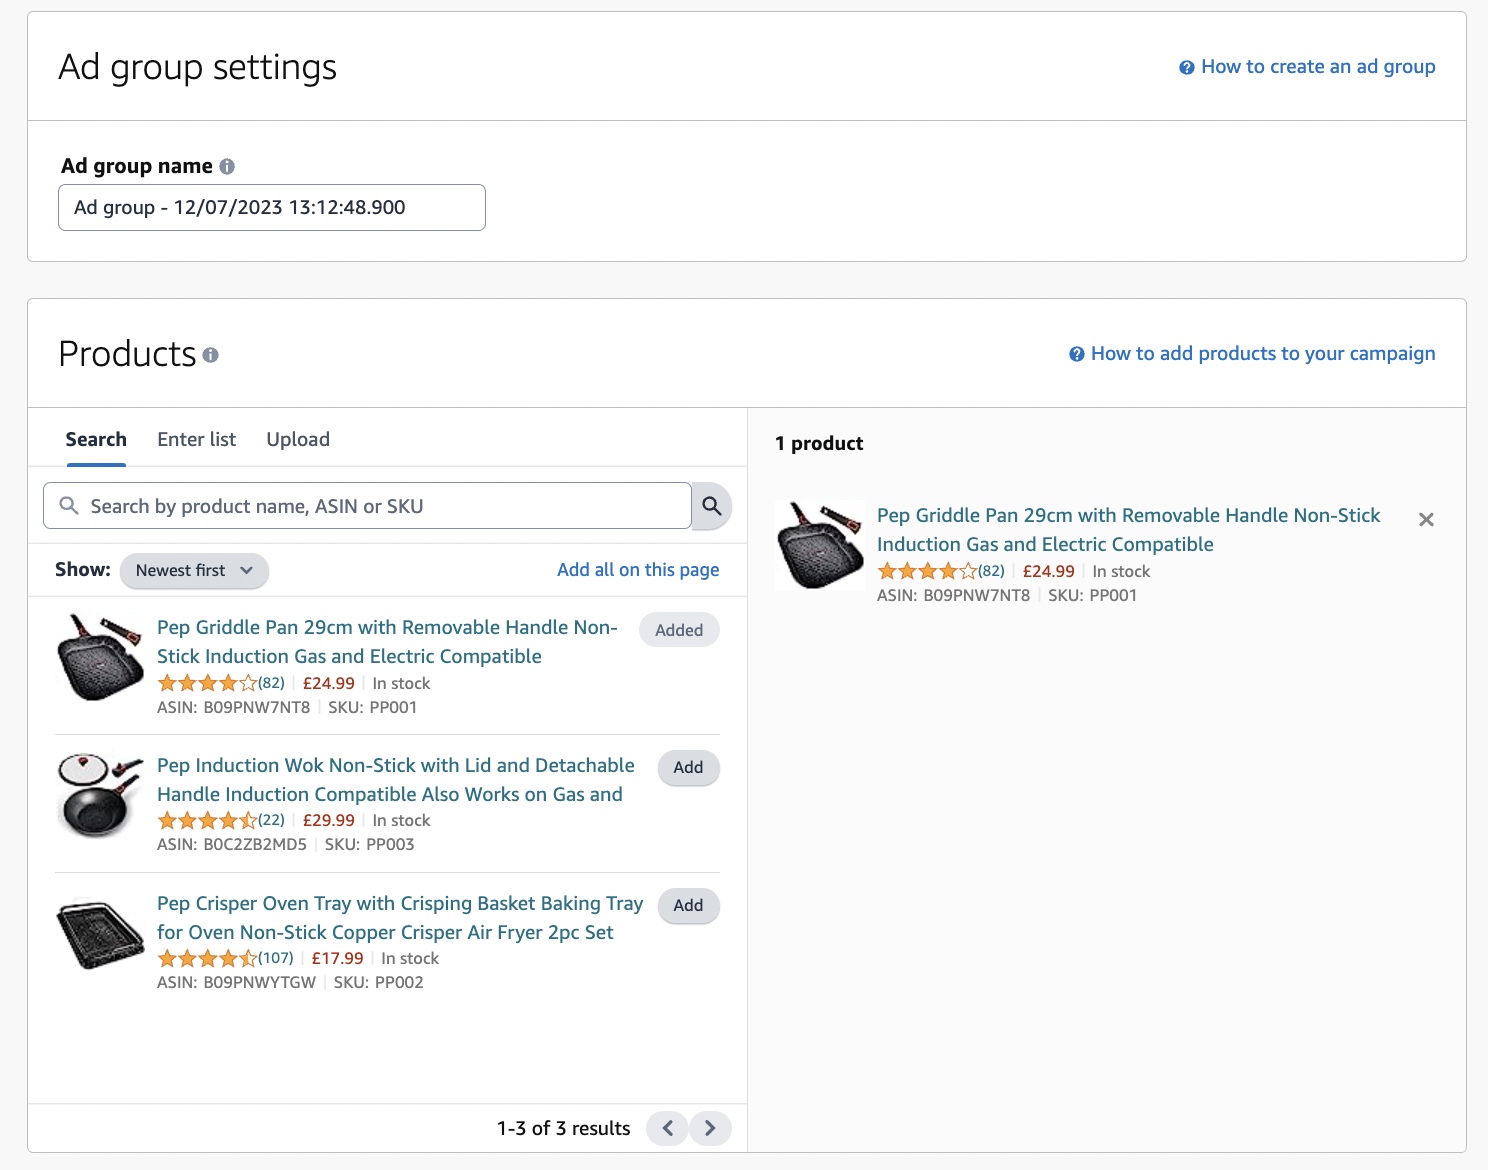This screenshot has height=1170, width=1488.
Task: Switch to the Search tab
Action: coord(96,439)
